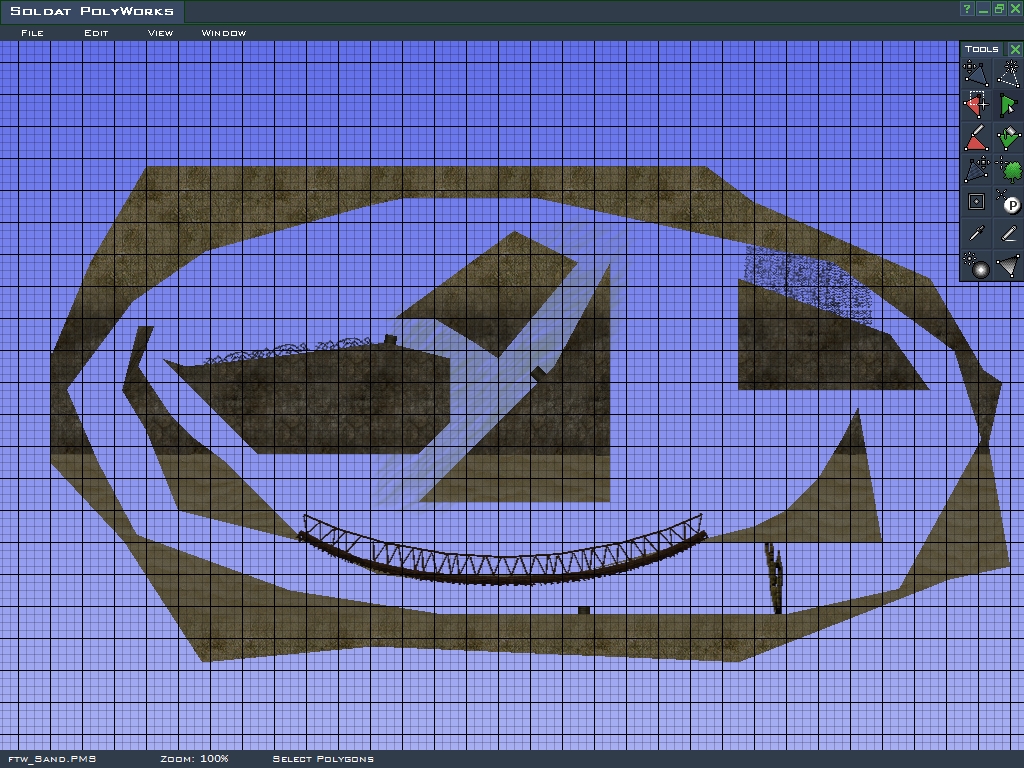Select the Create Polygons tool
Viewport: 1024px width, 768px height.
pos(1009,73)
